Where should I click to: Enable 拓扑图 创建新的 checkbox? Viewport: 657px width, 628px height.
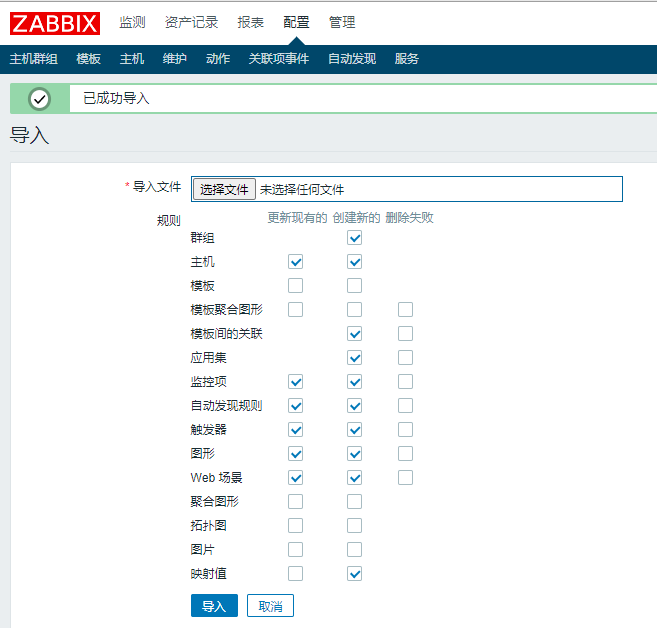(x=354, y=525)
